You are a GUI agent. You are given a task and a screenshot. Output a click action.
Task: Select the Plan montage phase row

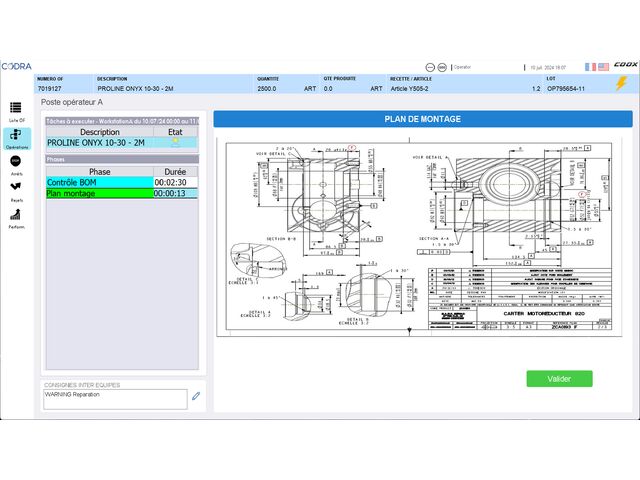pyautogui.click(x=99, y=193)
